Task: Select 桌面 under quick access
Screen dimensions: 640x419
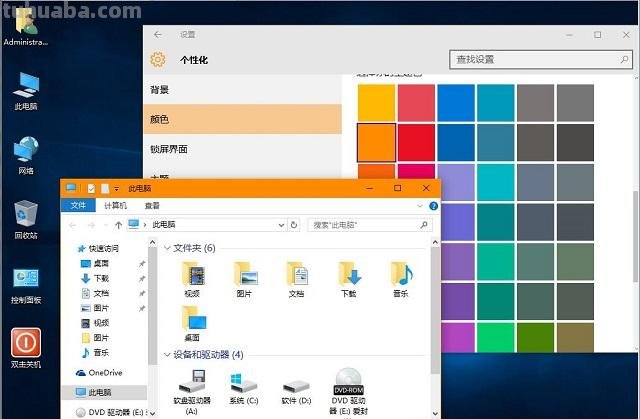Action: click(95, 264)
